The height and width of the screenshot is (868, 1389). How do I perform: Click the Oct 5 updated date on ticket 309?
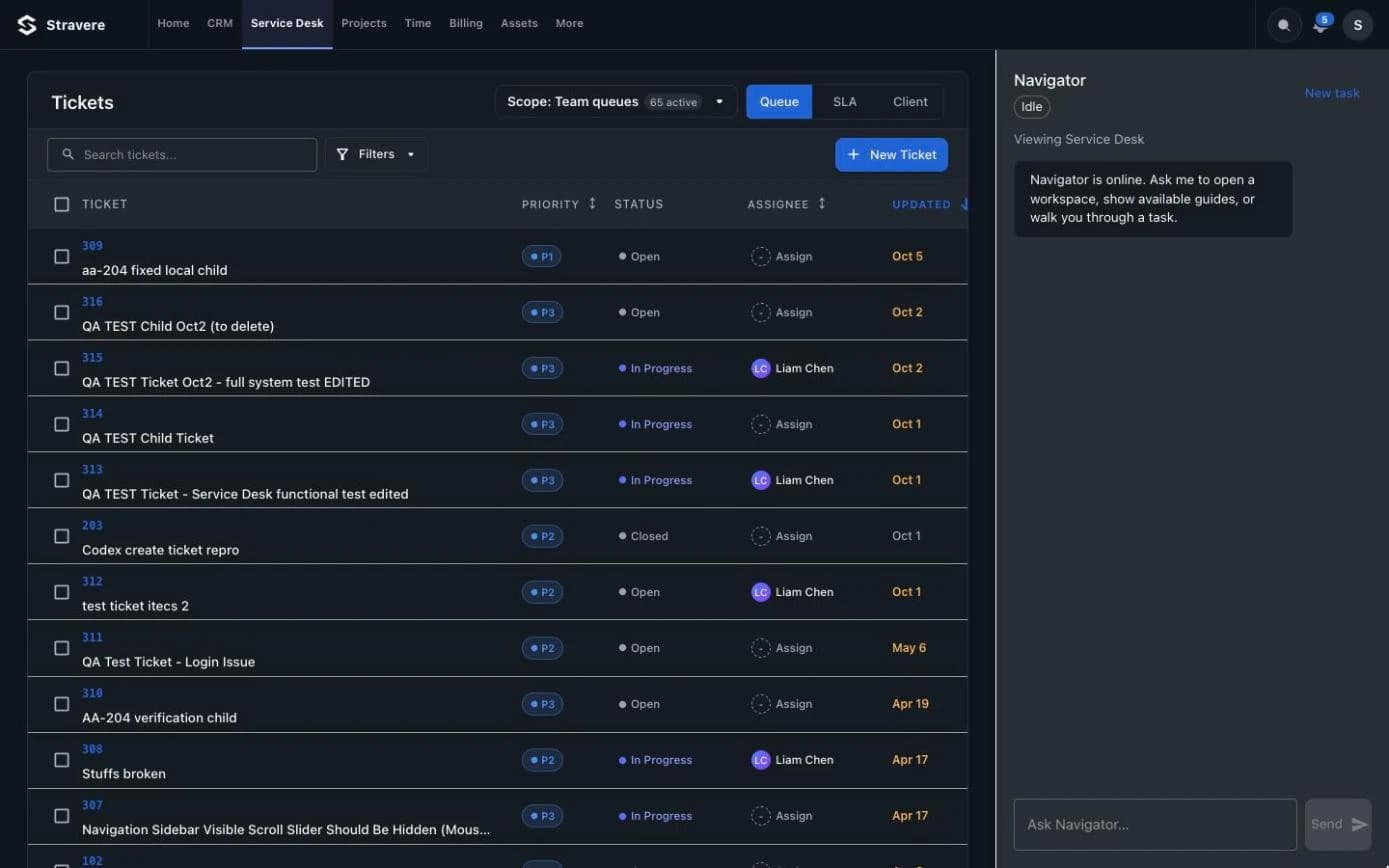point(907,256)
